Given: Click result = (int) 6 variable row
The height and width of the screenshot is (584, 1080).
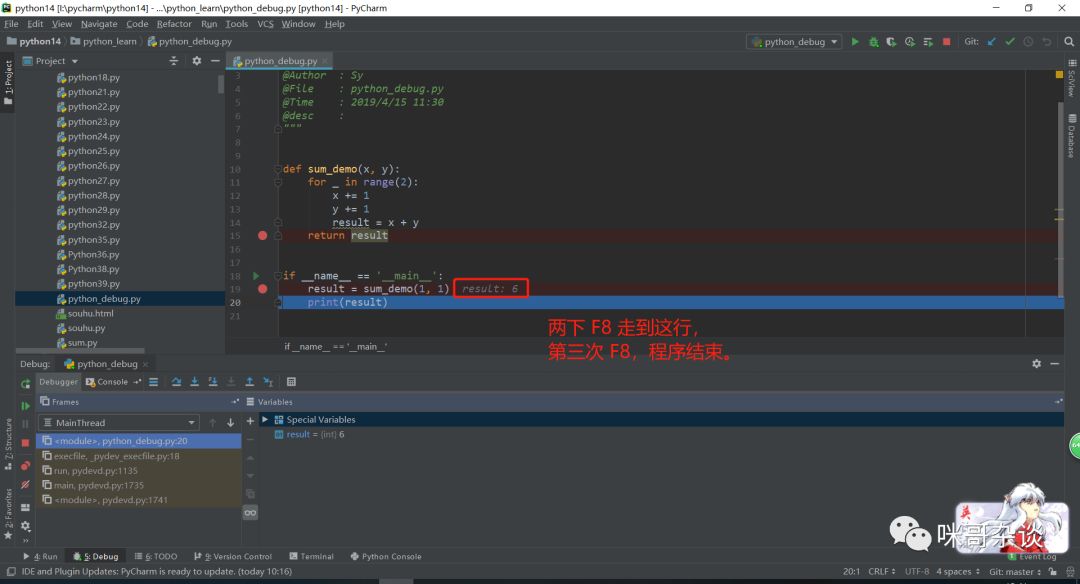Looking at the screenshot, I should (x=309, y=435).
